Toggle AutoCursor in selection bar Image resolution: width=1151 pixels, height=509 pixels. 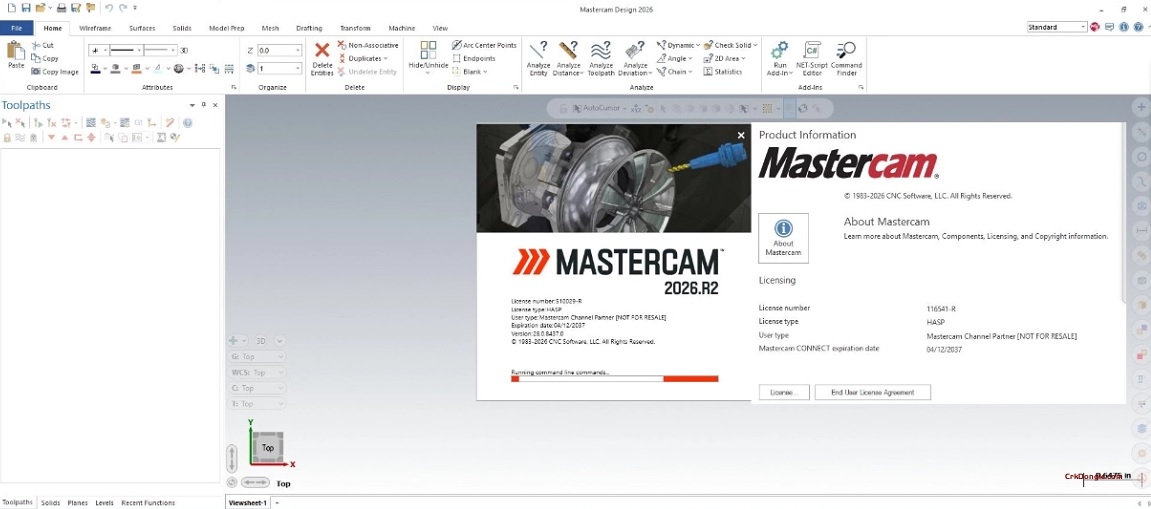pyautogui.click(x=598, y=108)
